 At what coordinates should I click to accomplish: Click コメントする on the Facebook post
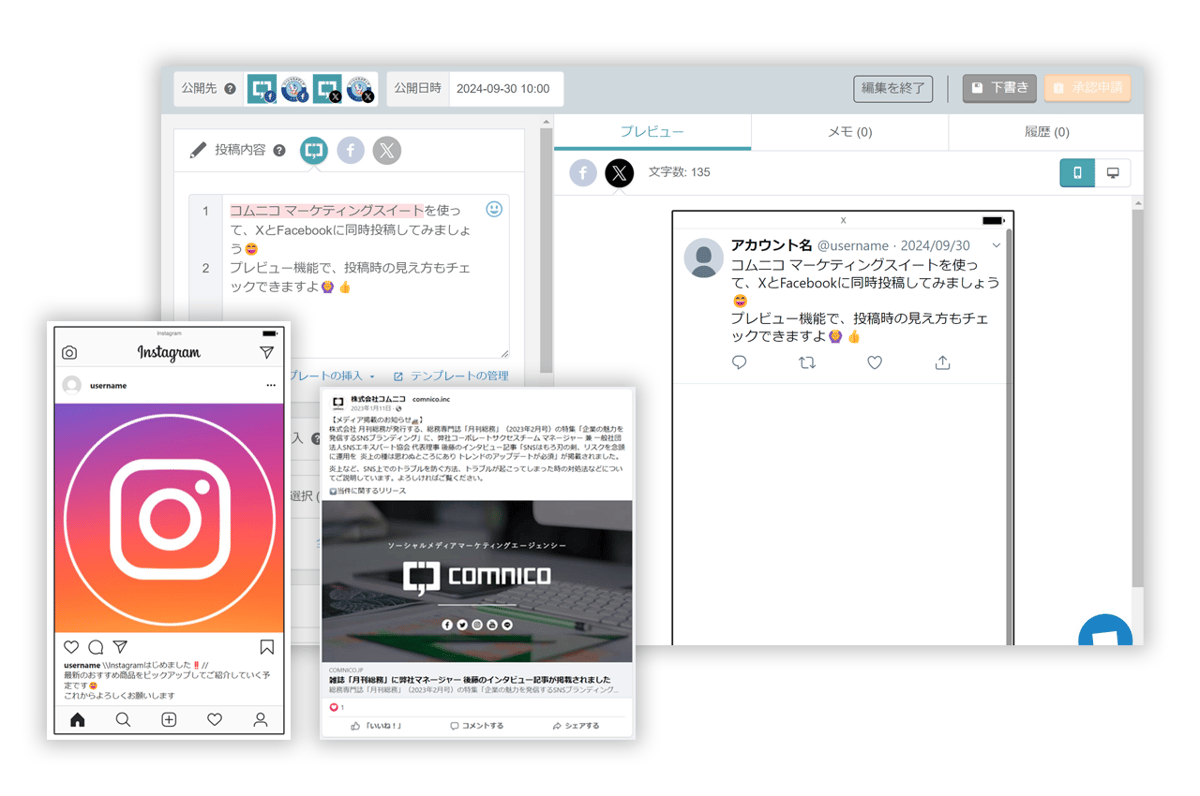tap(477, 726)
